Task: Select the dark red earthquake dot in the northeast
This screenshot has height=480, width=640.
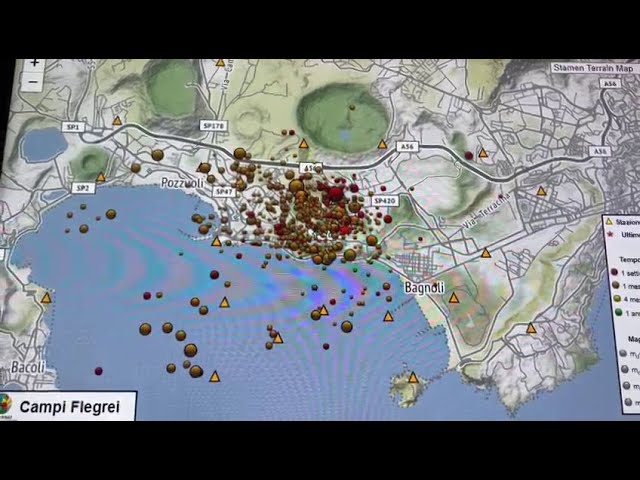Action: coord(469,155)
